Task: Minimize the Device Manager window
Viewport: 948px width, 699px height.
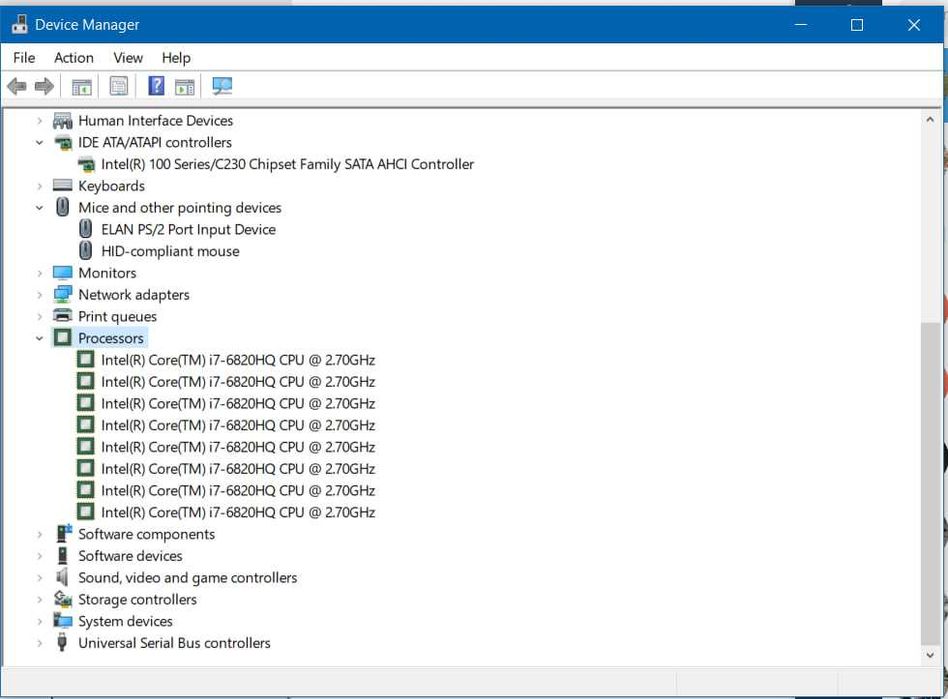Action: coord(801,25)
